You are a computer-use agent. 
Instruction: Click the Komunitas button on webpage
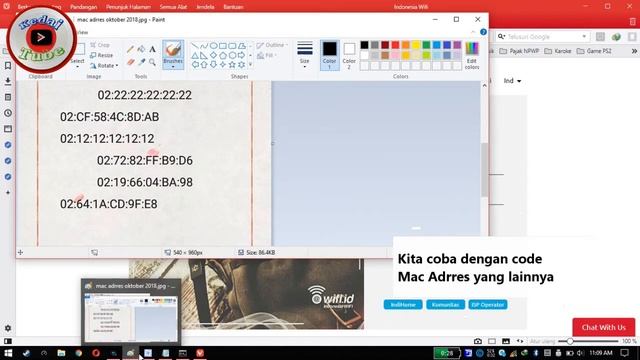[x=445, y=304]
